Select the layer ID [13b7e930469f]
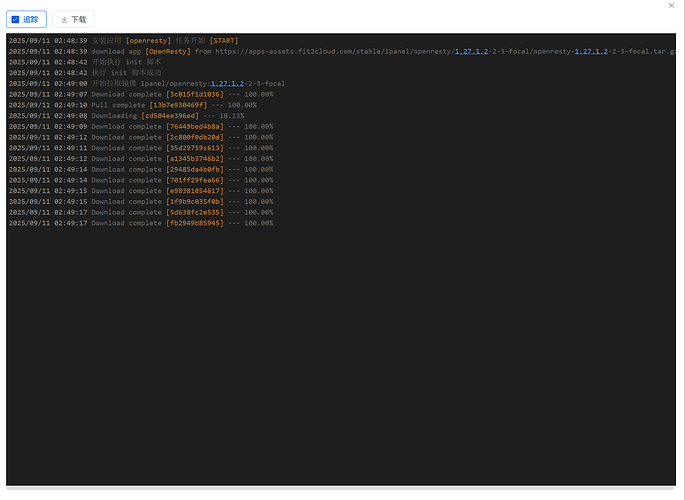Image resolution: width=685 pixels, height=500 pixels. pos(178,105)
